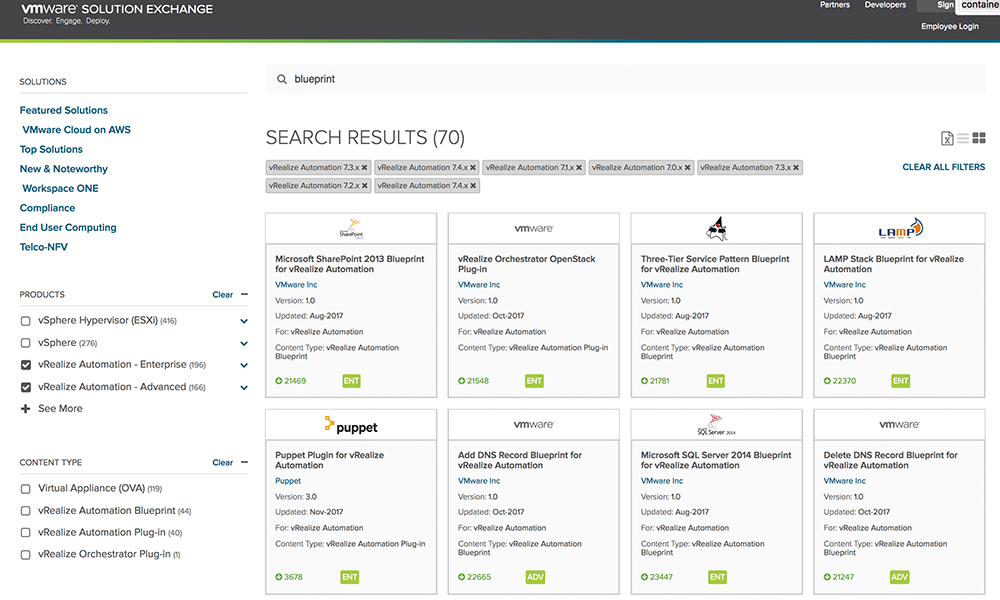Collapse the Content Type section minus icon
1000x600 pixels.
click(x=244, y=462)
